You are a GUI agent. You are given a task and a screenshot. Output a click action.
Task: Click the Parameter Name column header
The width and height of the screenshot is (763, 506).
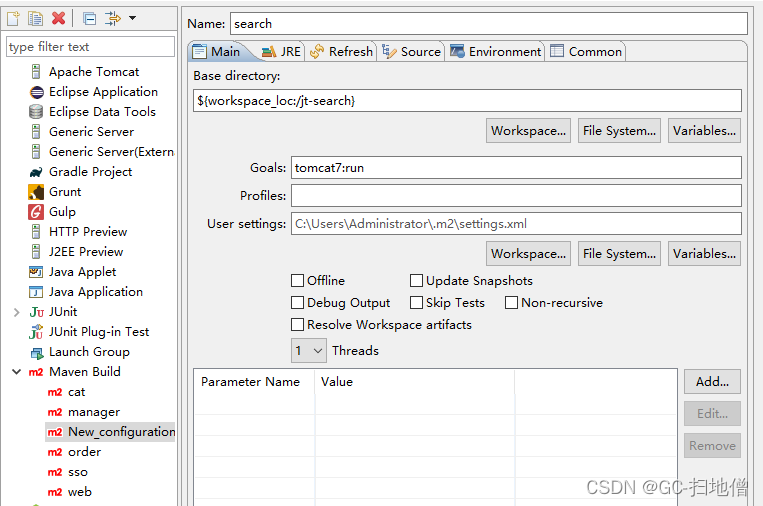[250, 382]
